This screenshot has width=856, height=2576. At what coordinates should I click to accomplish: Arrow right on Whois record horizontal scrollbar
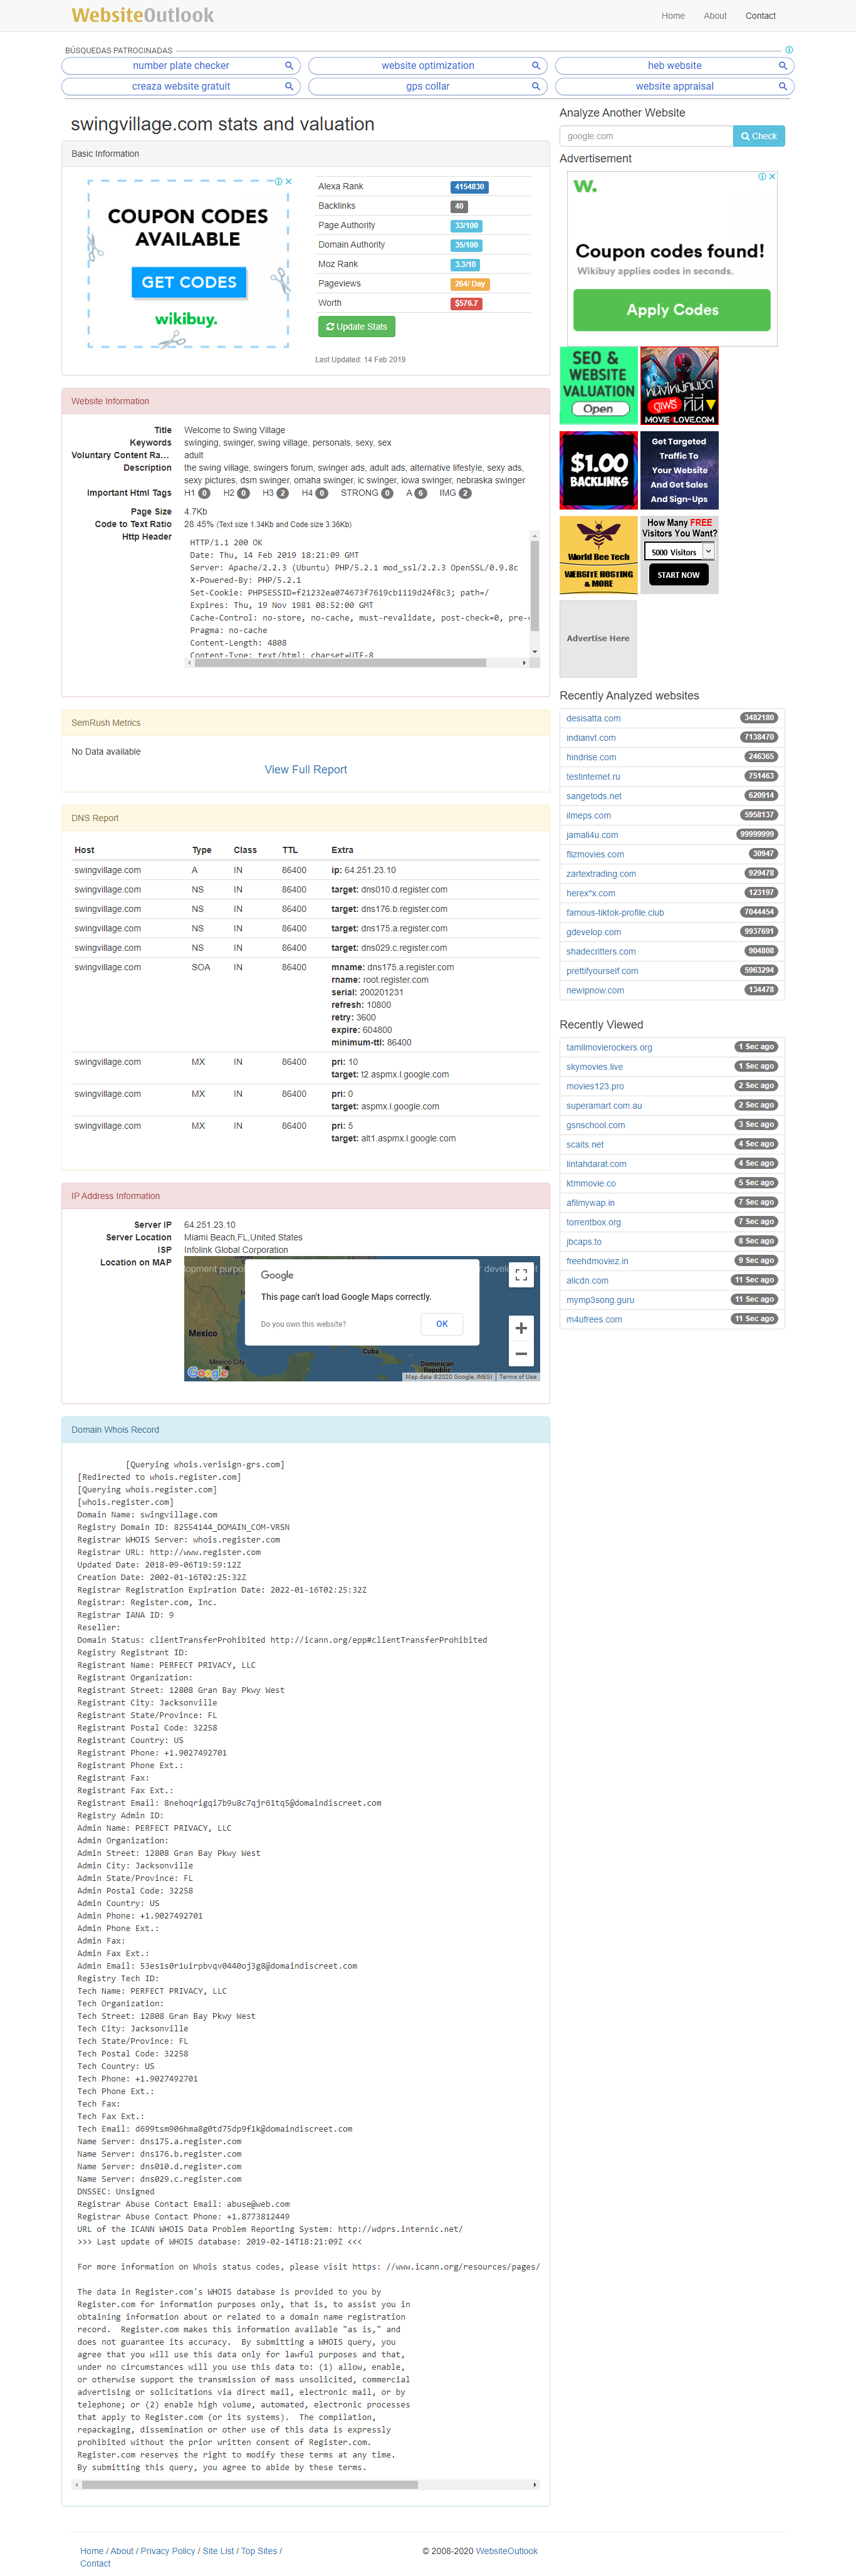(535, 2484)
